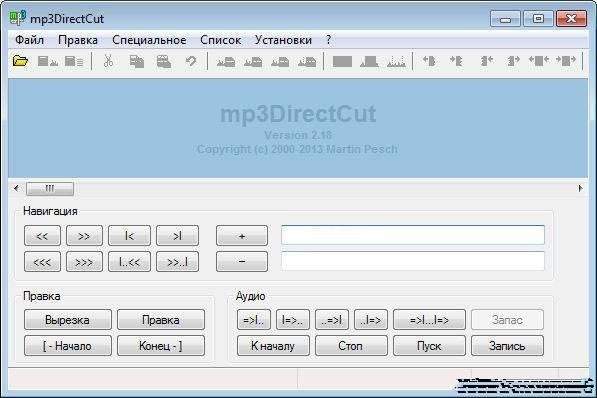597x398 pixels.
Task: Click the second arrow-into-marker toolbar icon
Action: 456,61
